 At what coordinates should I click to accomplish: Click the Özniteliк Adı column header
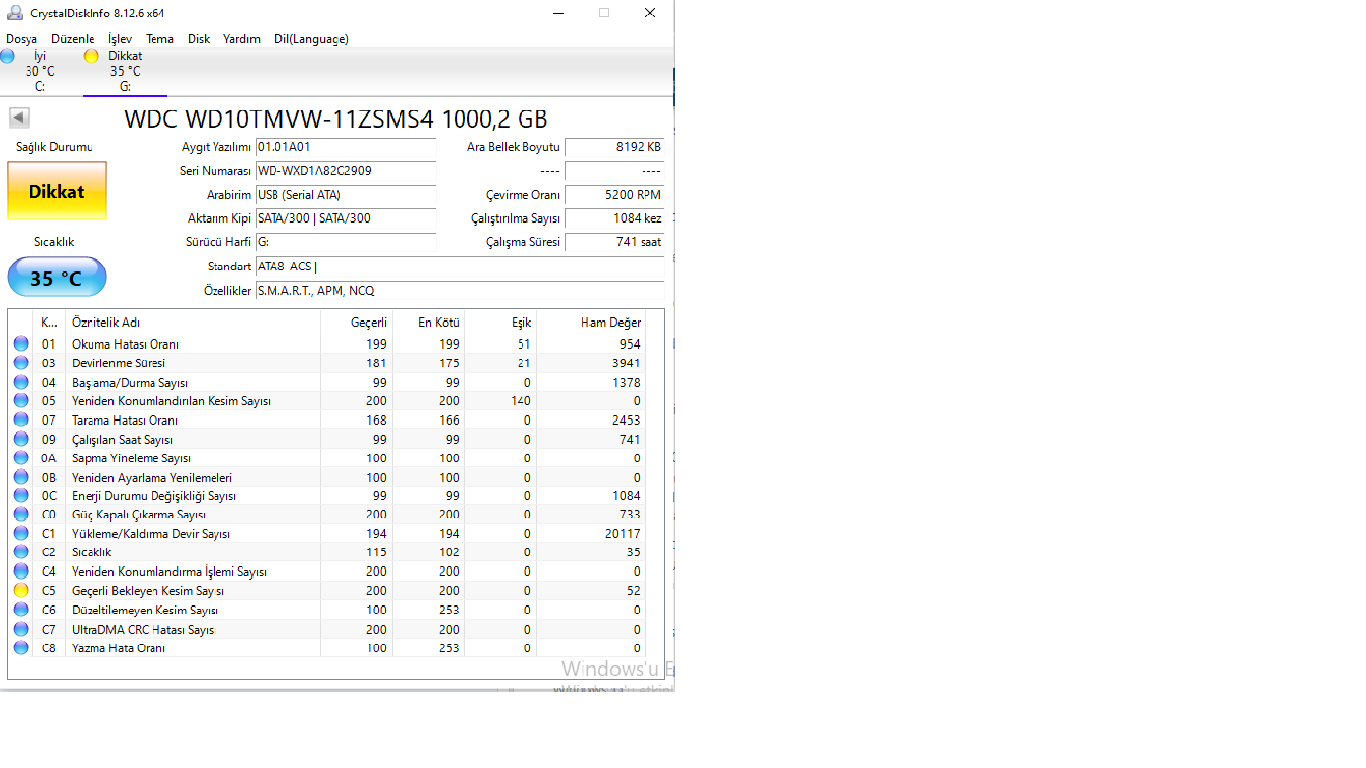coord(193,323)
